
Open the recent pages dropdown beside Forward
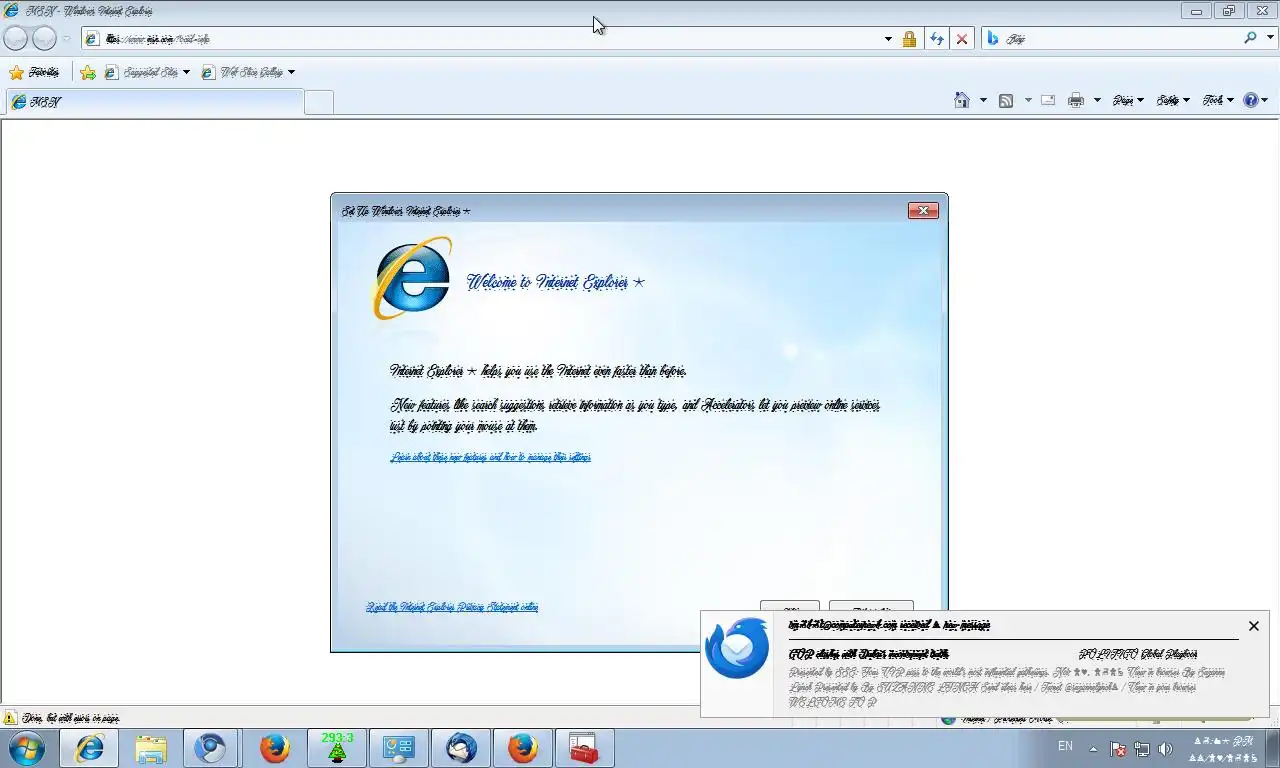(66, 39)
